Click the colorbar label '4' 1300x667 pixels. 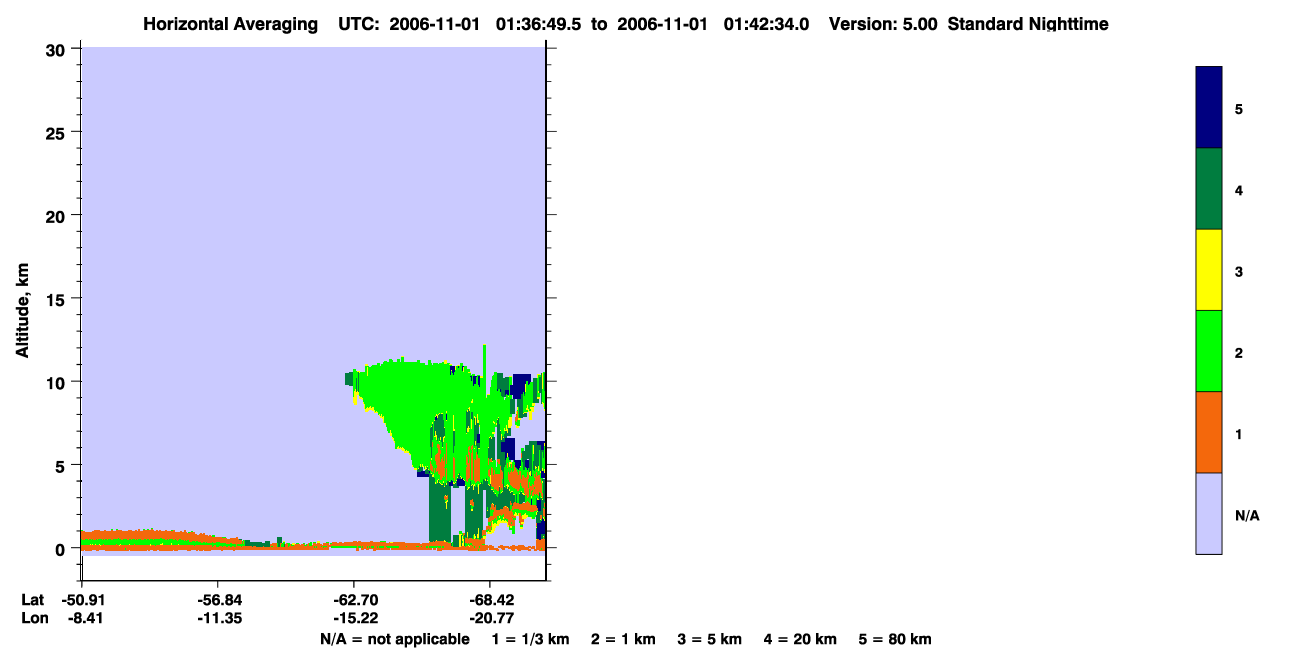click(x=1239, y=190)
